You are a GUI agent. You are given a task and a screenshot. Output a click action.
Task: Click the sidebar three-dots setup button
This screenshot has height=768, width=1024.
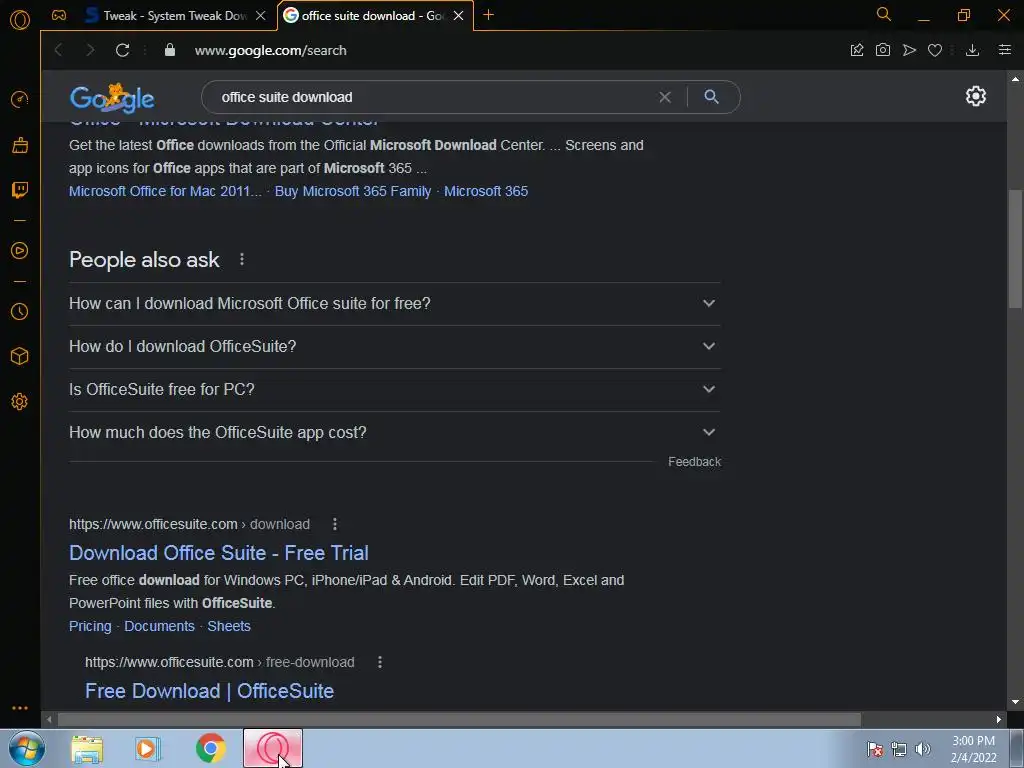pos(20,708)
